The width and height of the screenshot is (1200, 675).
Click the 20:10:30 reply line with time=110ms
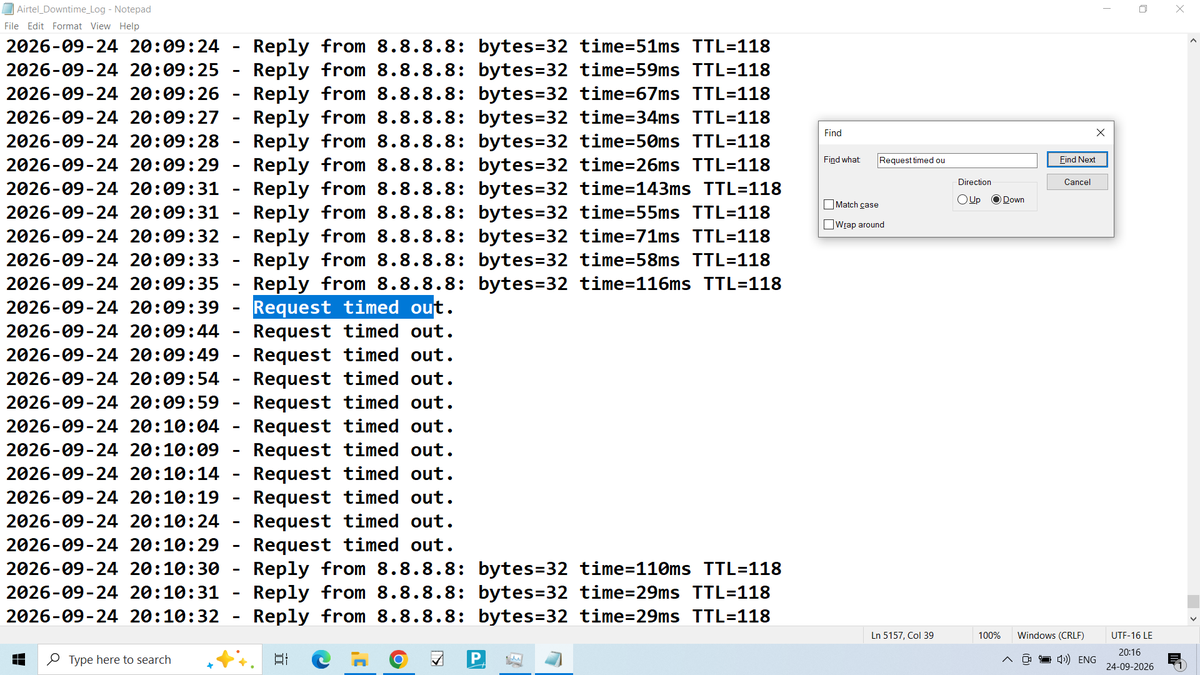coord(394,569)
